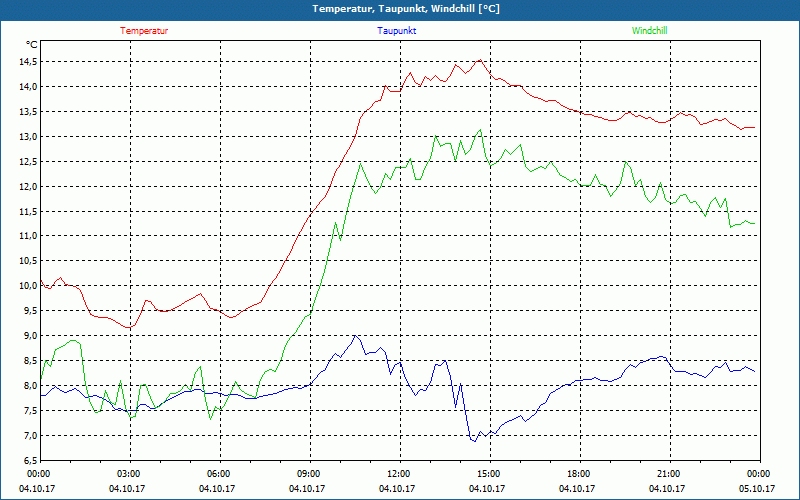
Task: Click the 05.10.17 date label
Action: [757, 489]
